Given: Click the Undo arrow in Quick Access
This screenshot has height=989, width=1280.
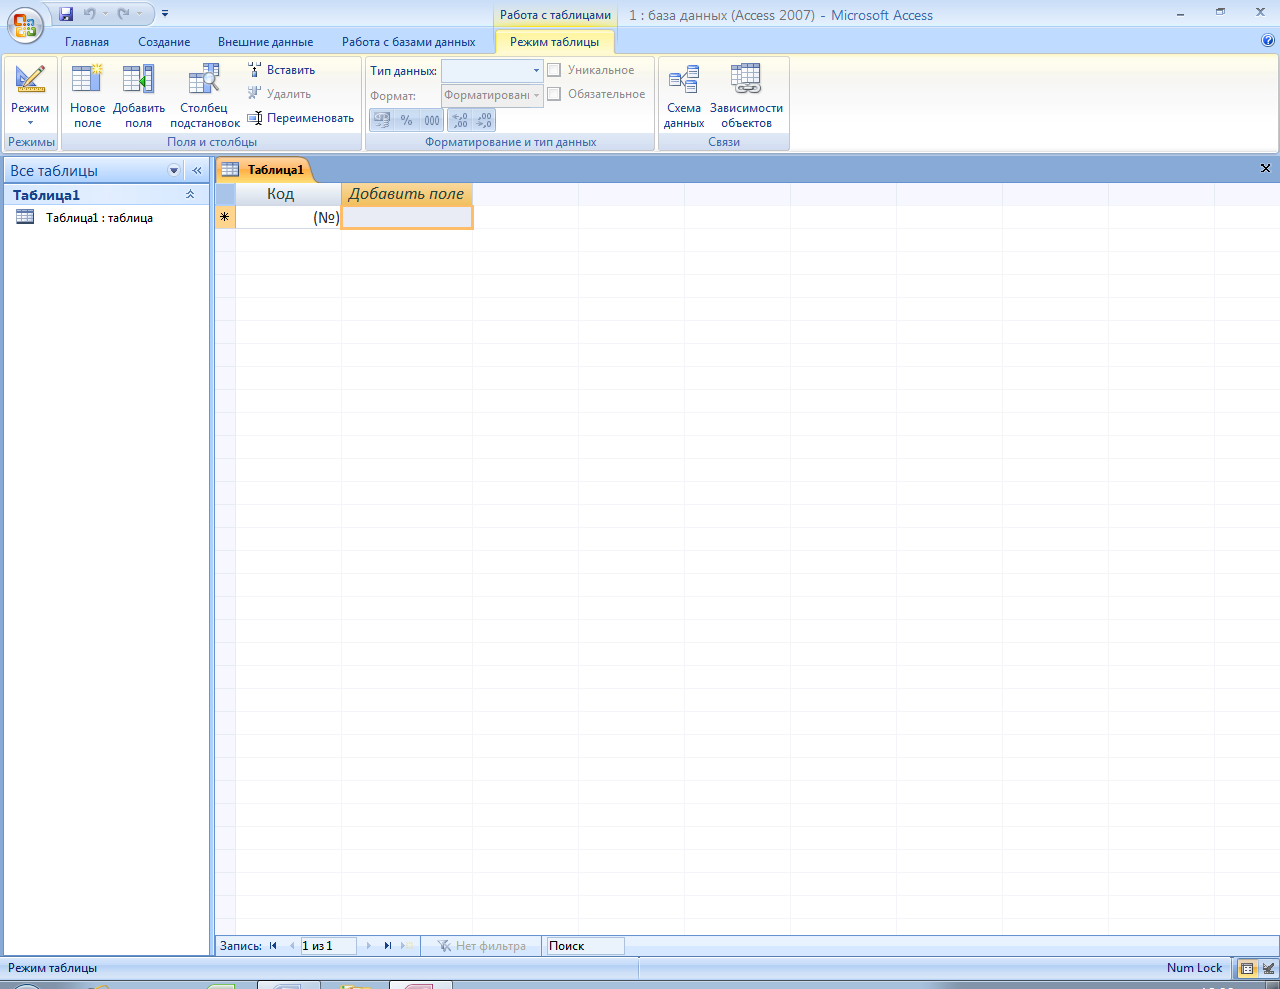Looking at the screenshot, I should (90, 14).
